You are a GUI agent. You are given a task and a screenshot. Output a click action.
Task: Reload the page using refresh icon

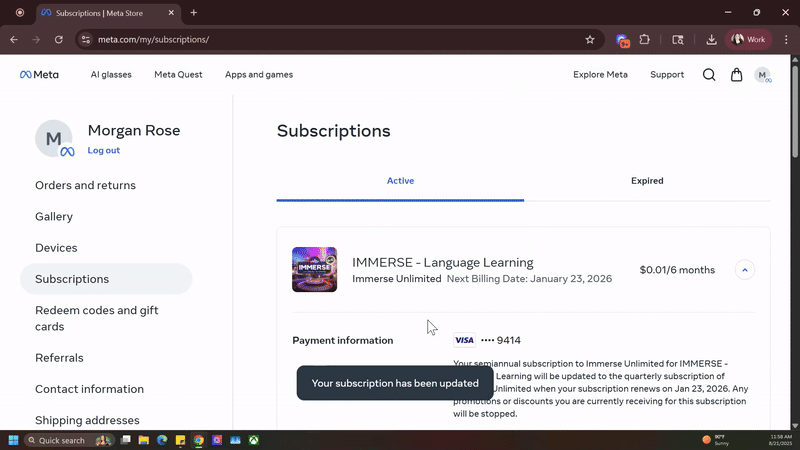point(59,40)
